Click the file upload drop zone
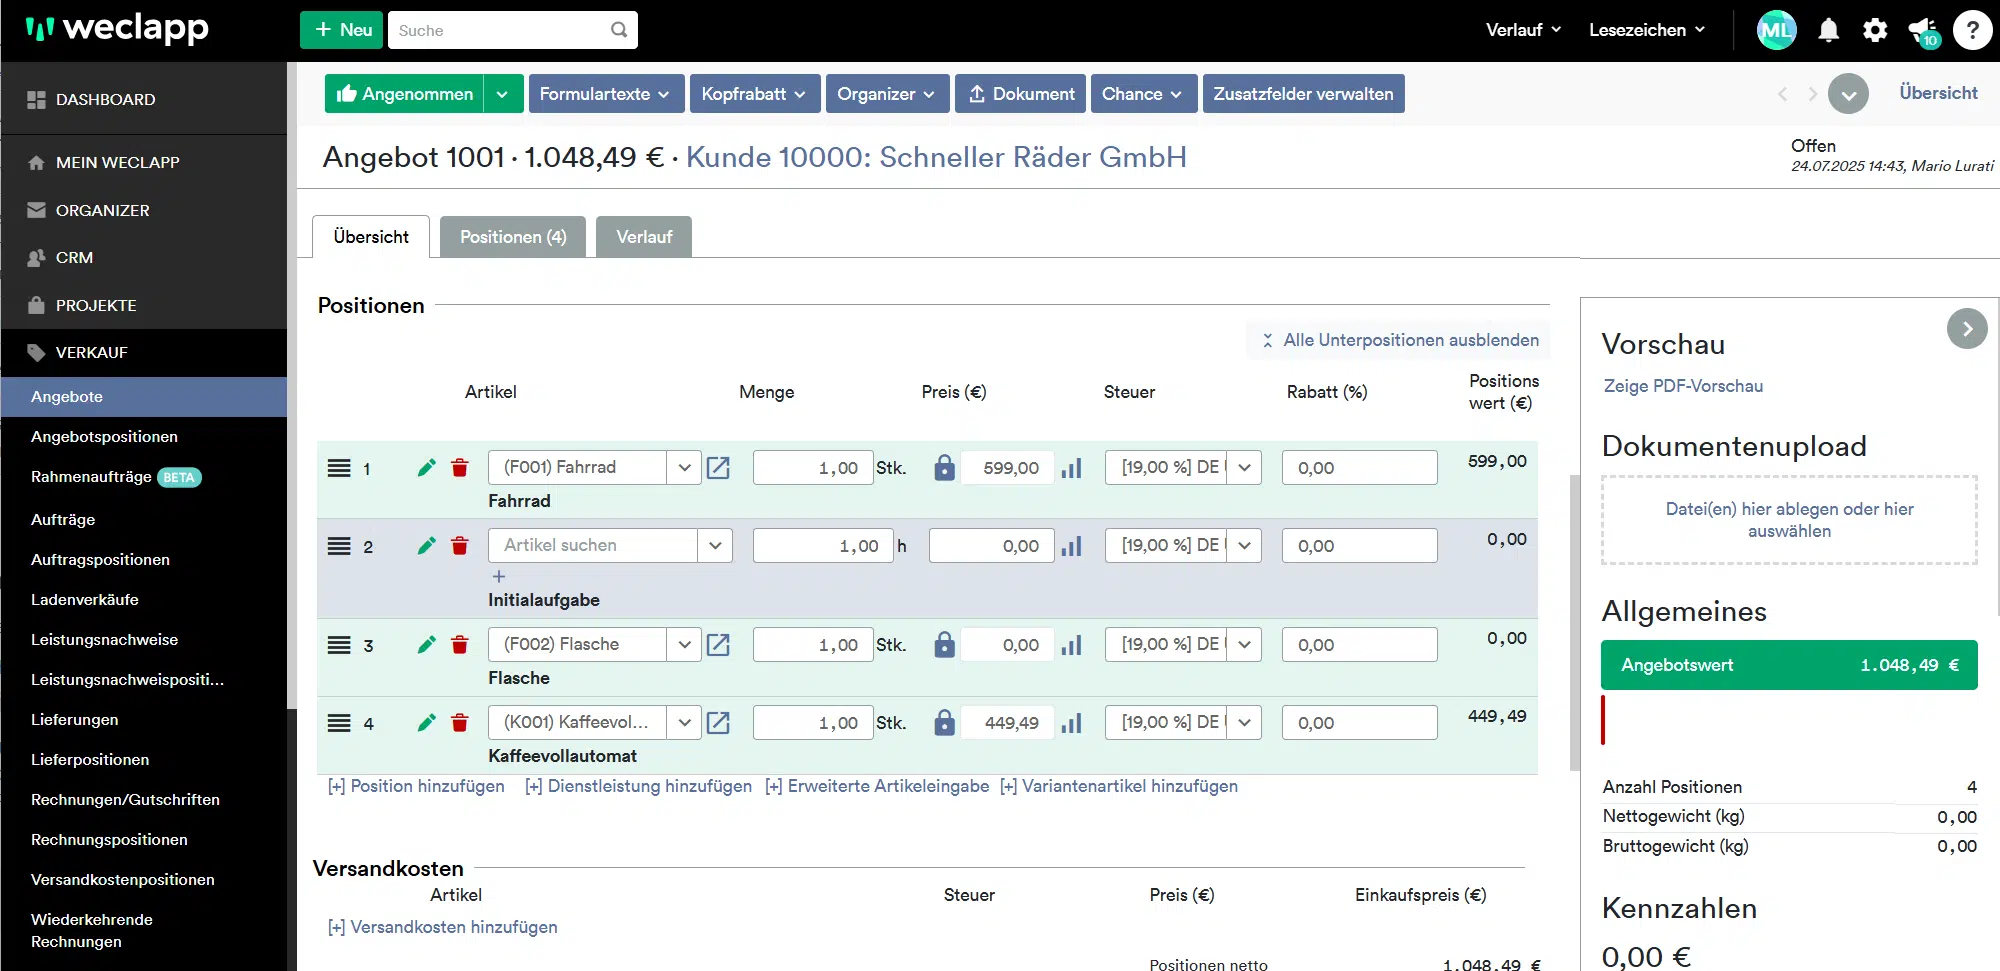Screen dimensions: 2000x971 1789,520
